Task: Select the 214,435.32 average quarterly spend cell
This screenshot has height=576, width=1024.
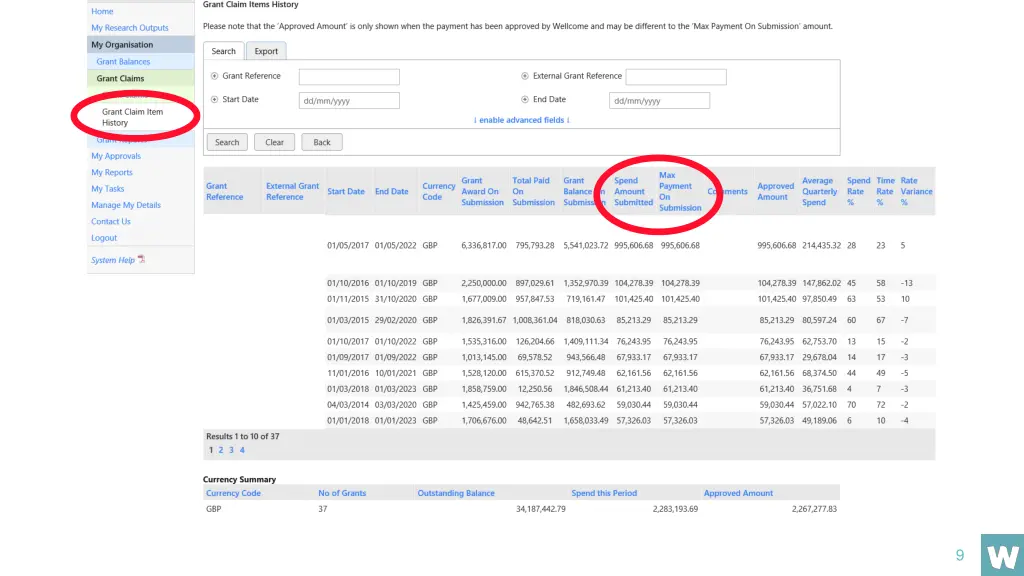Action: (x=822, y=246)
